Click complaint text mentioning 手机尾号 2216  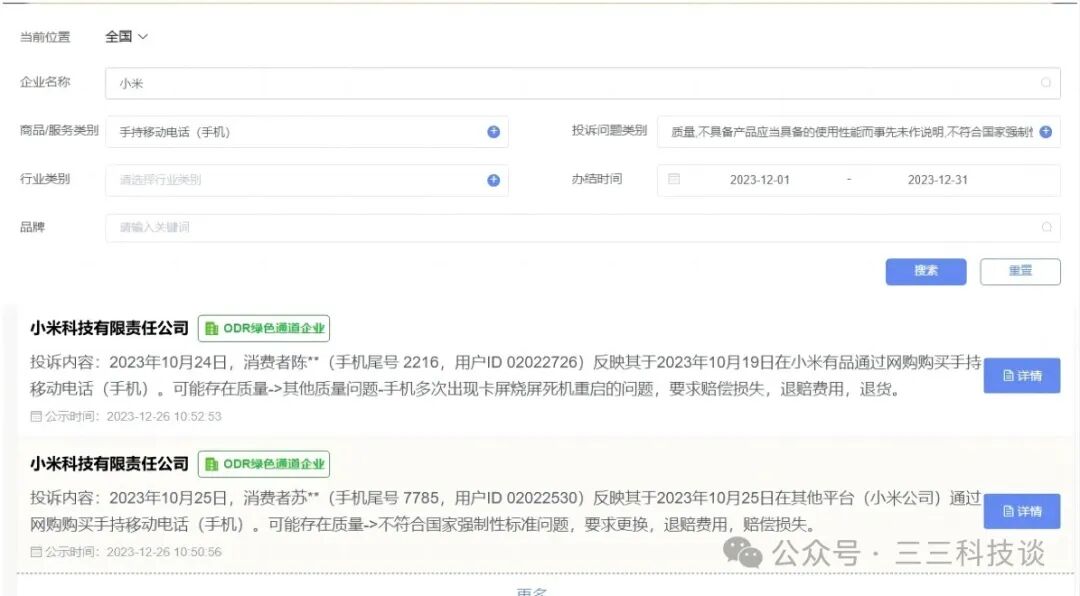[506, 376]
